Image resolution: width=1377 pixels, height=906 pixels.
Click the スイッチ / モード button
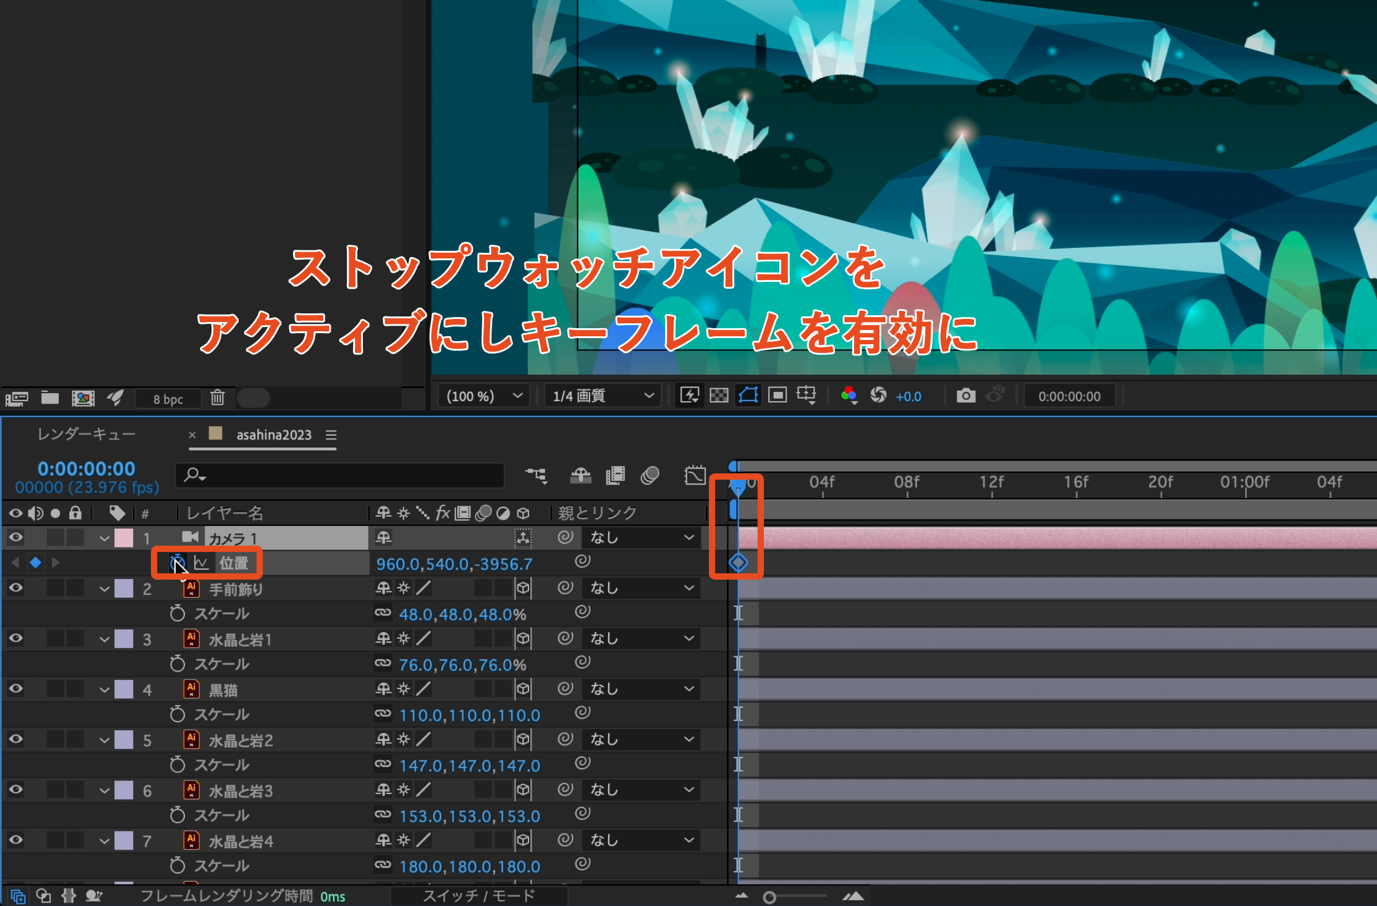coord(478,896)
